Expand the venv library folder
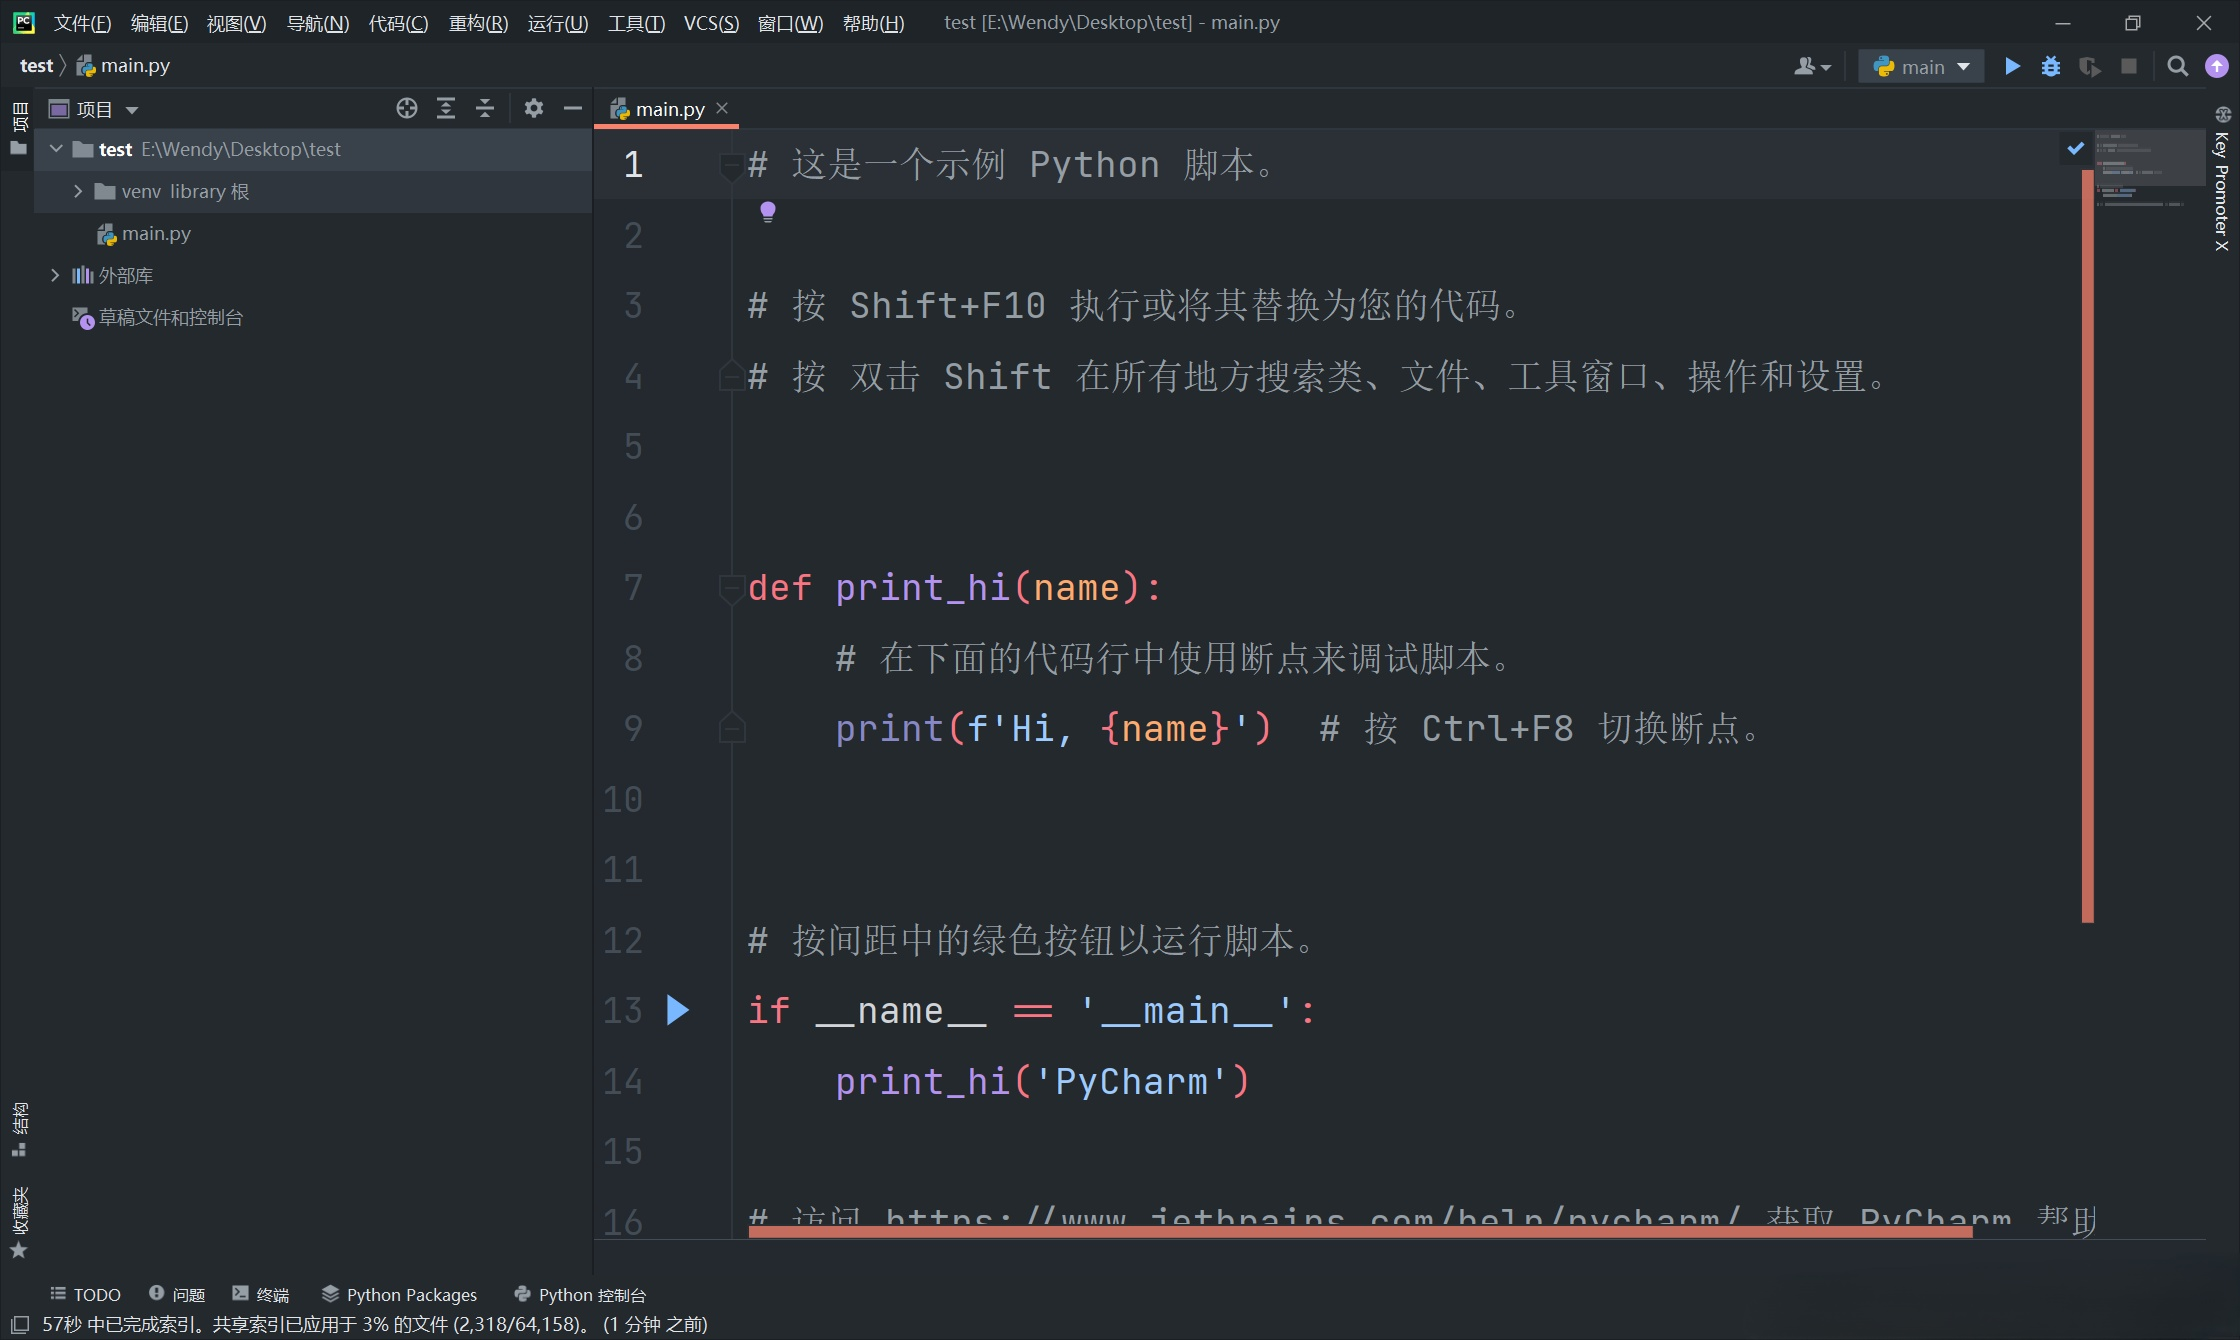 point(78,191)
